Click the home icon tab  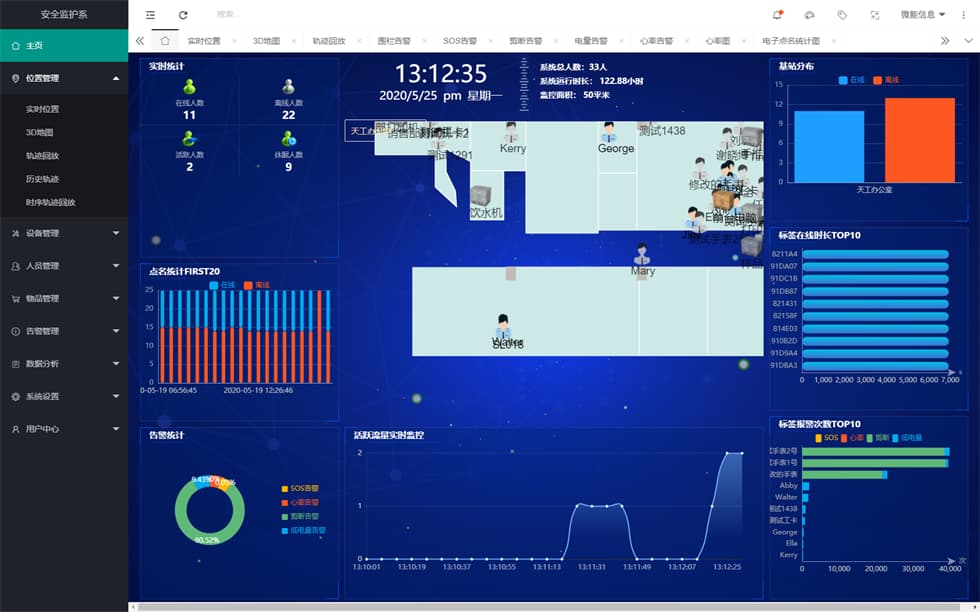165,41
